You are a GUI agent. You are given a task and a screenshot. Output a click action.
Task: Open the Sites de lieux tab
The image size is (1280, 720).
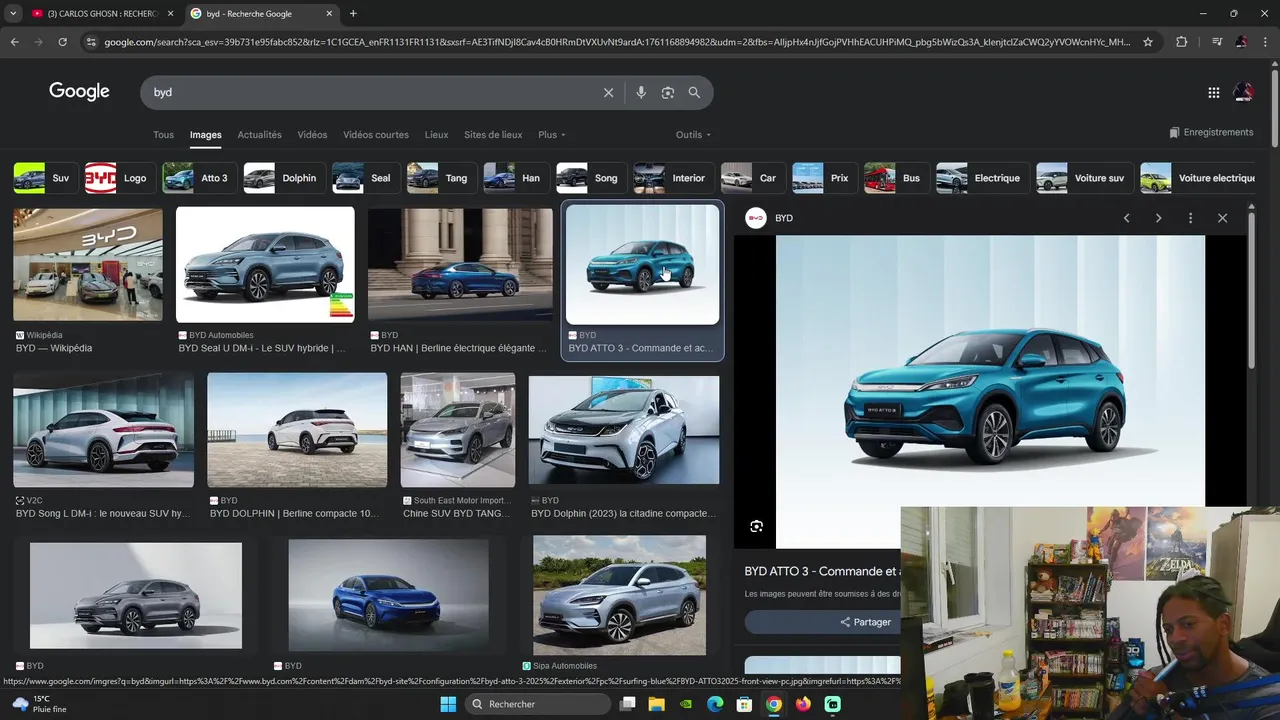pos(493,135)
